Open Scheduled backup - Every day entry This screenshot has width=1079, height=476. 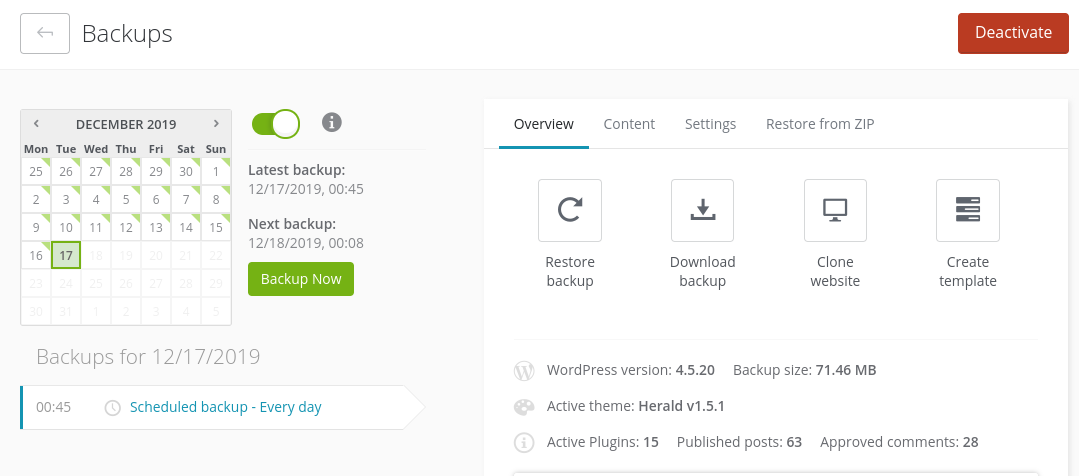(x=225, y=407)
